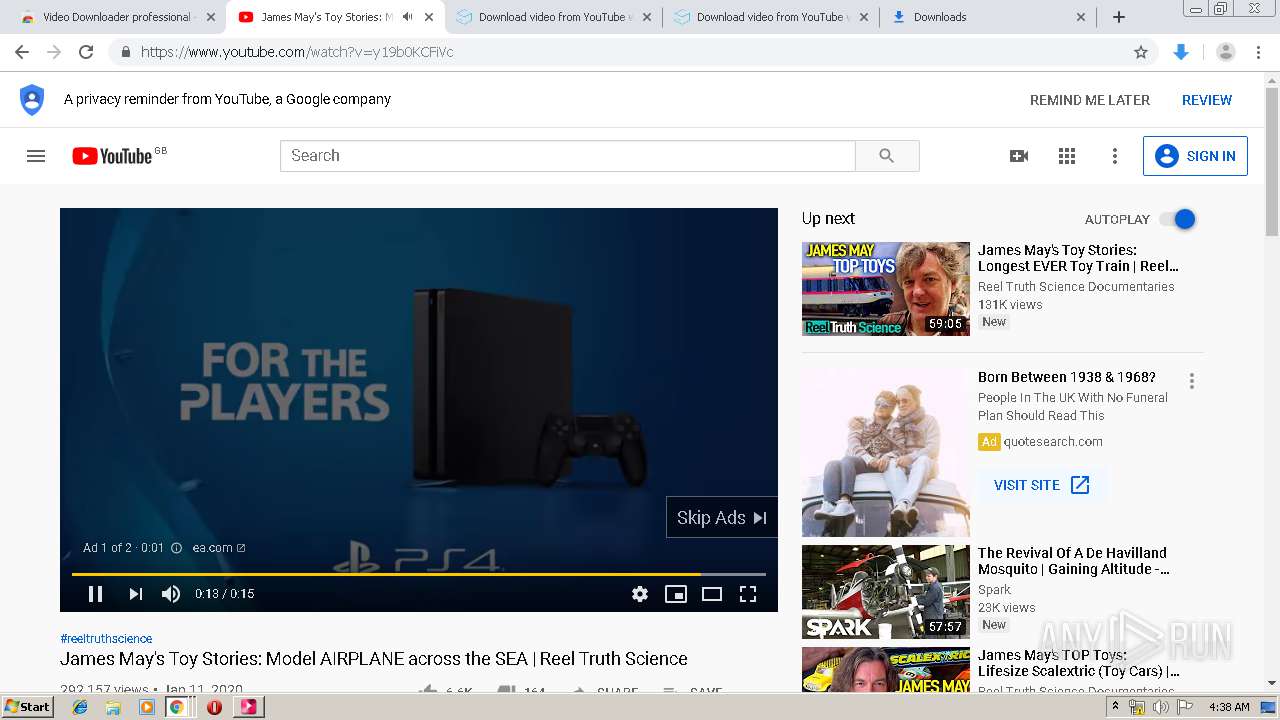Bookmark page with the star icon
This screenshot has width=1280, height=720.
1141,52
